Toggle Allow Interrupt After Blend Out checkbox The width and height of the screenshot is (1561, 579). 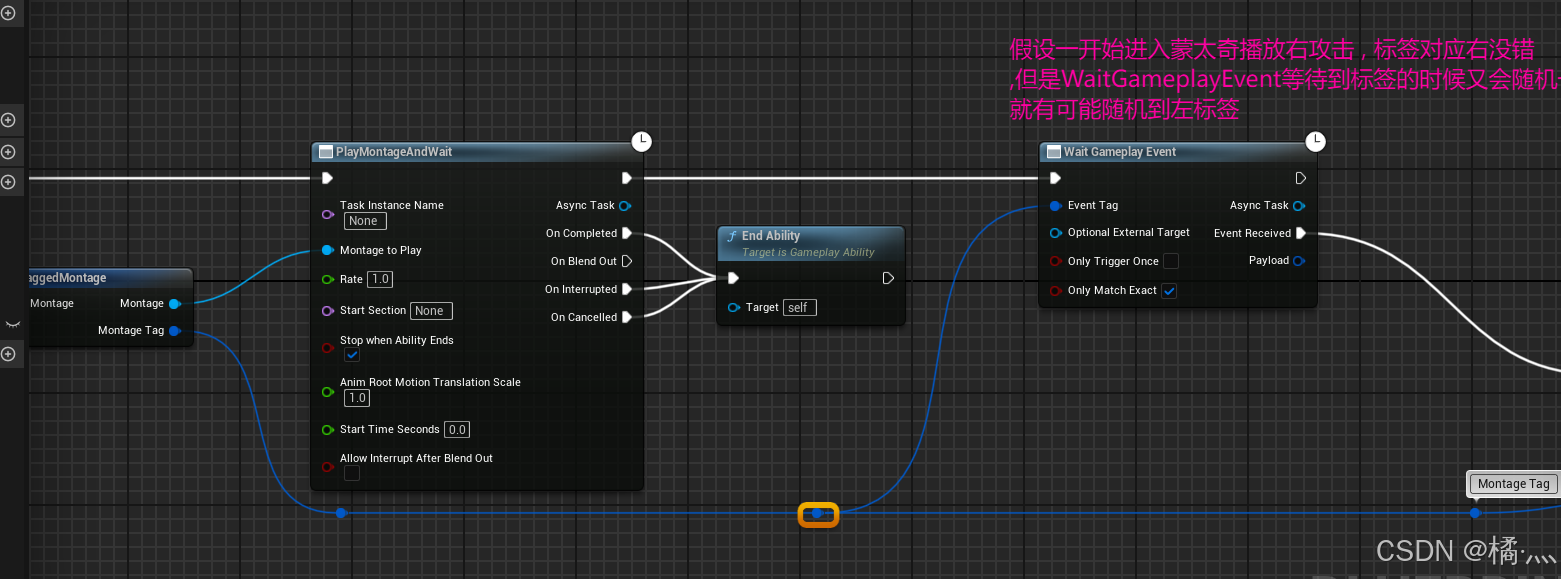[352, 473]
